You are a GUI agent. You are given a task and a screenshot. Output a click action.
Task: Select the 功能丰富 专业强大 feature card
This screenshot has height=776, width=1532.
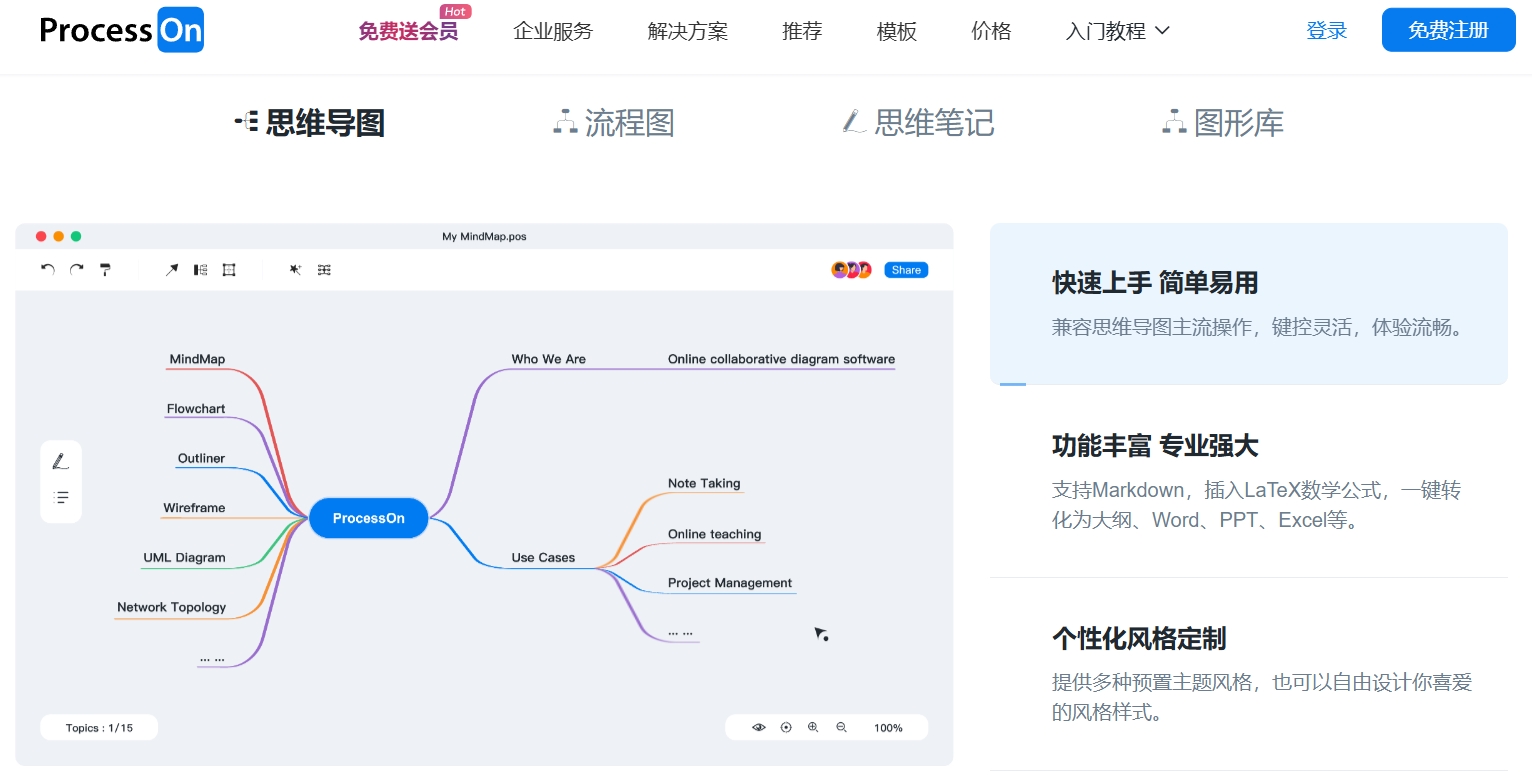click(1249, 482)
